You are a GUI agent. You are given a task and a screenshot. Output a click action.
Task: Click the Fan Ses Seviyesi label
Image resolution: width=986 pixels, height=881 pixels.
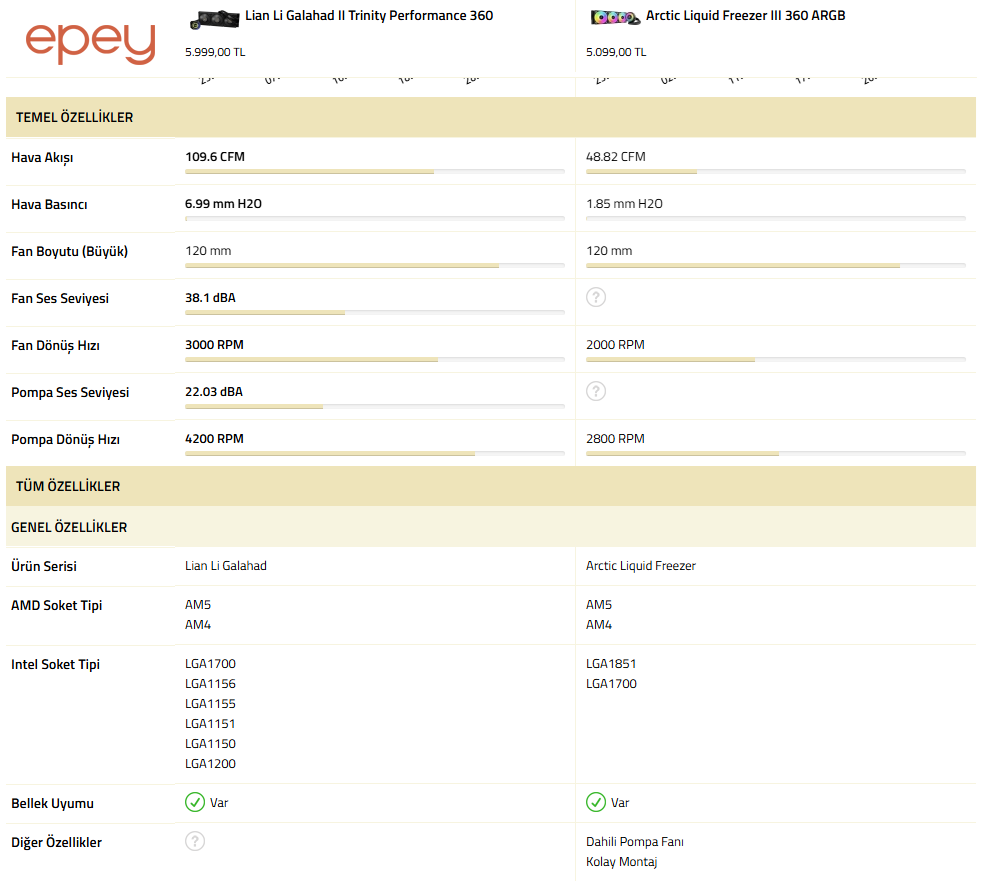point(60,299)
